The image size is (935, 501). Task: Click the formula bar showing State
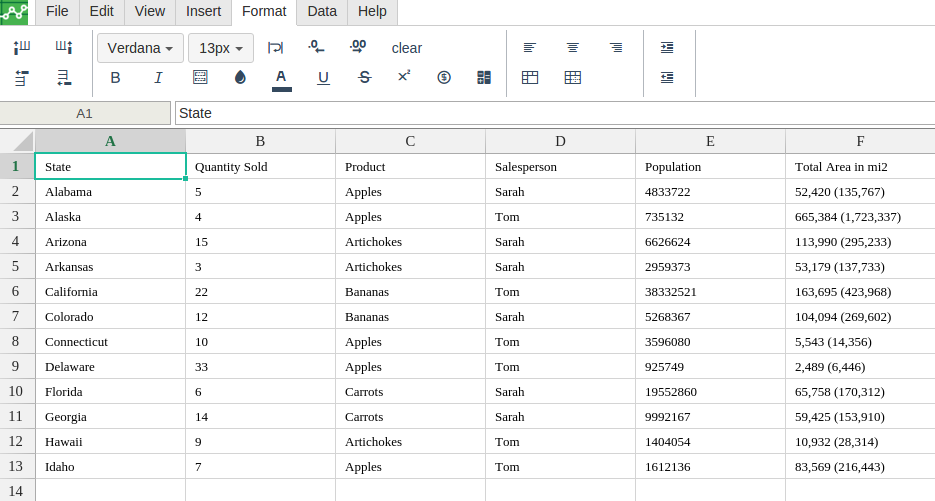pos(554,113)
